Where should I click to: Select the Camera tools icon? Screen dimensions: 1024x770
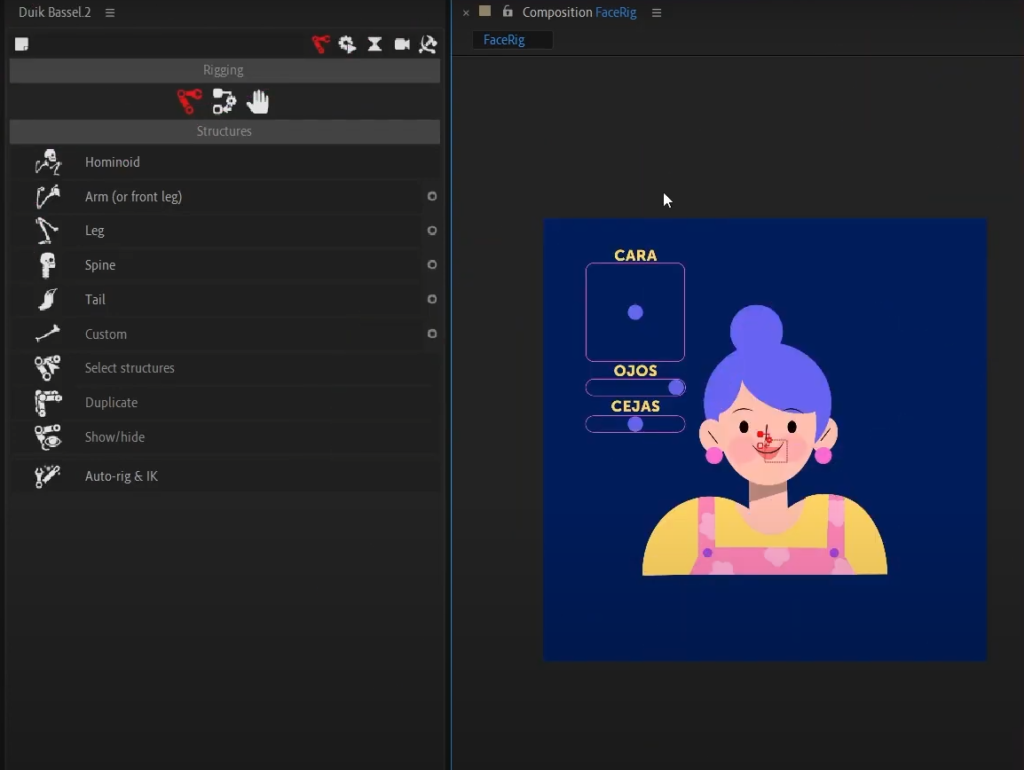[x=403, y=44]
